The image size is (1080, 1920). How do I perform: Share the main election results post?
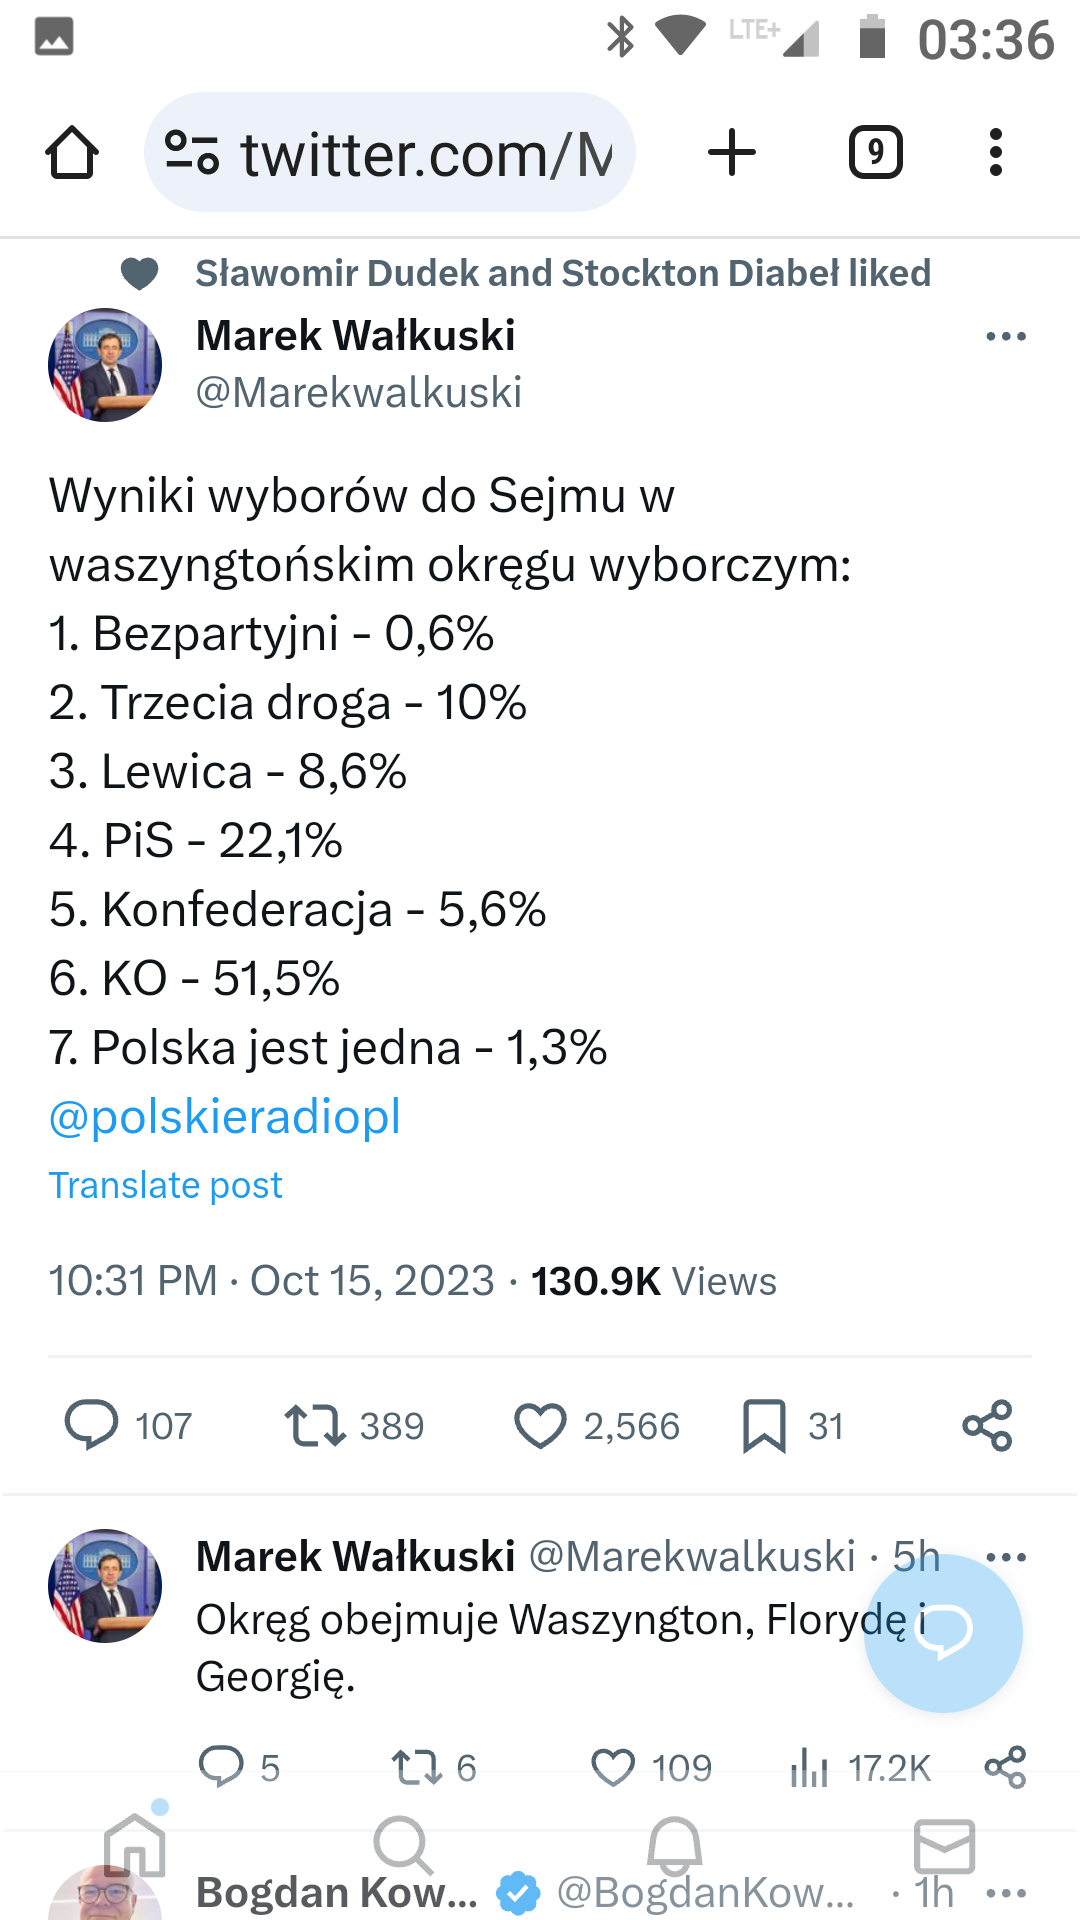click(987, 1425)
